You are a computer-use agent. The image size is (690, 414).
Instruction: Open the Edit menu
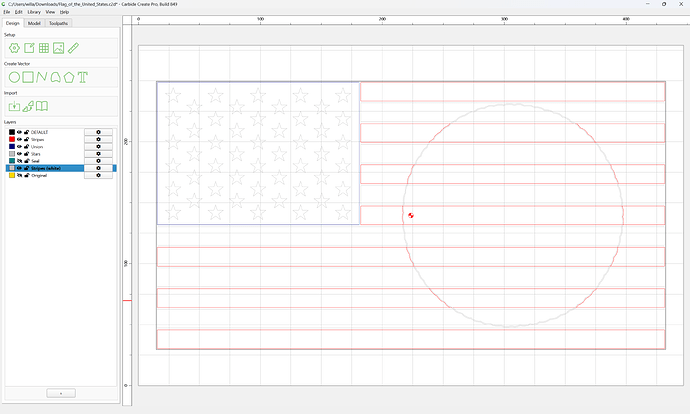tap(18, 12)
